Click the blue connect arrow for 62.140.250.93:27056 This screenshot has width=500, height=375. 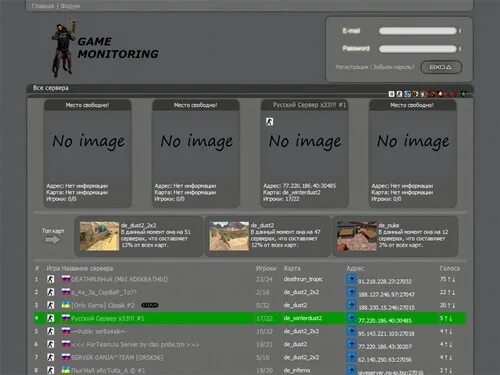(351, 356)
